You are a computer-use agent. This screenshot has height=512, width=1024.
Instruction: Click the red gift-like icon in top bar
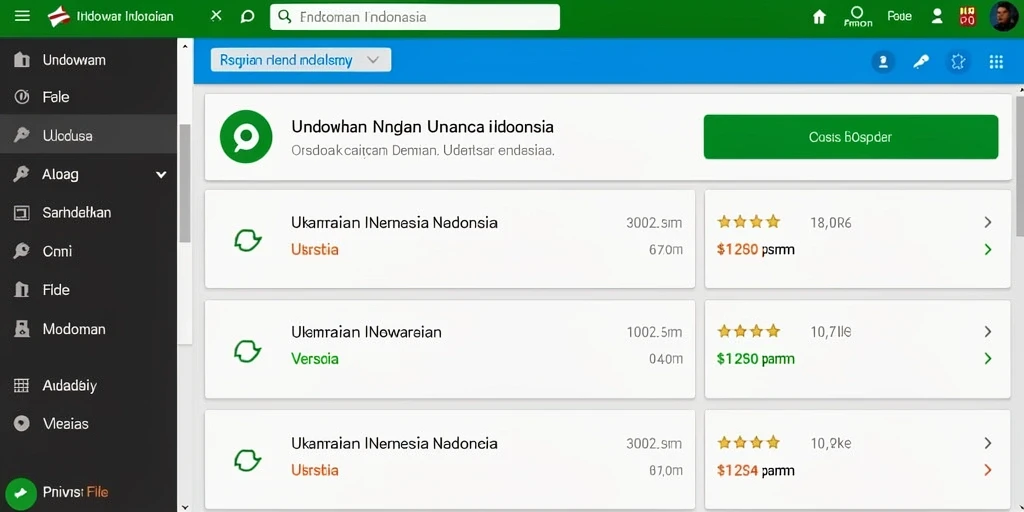point(967,16)
